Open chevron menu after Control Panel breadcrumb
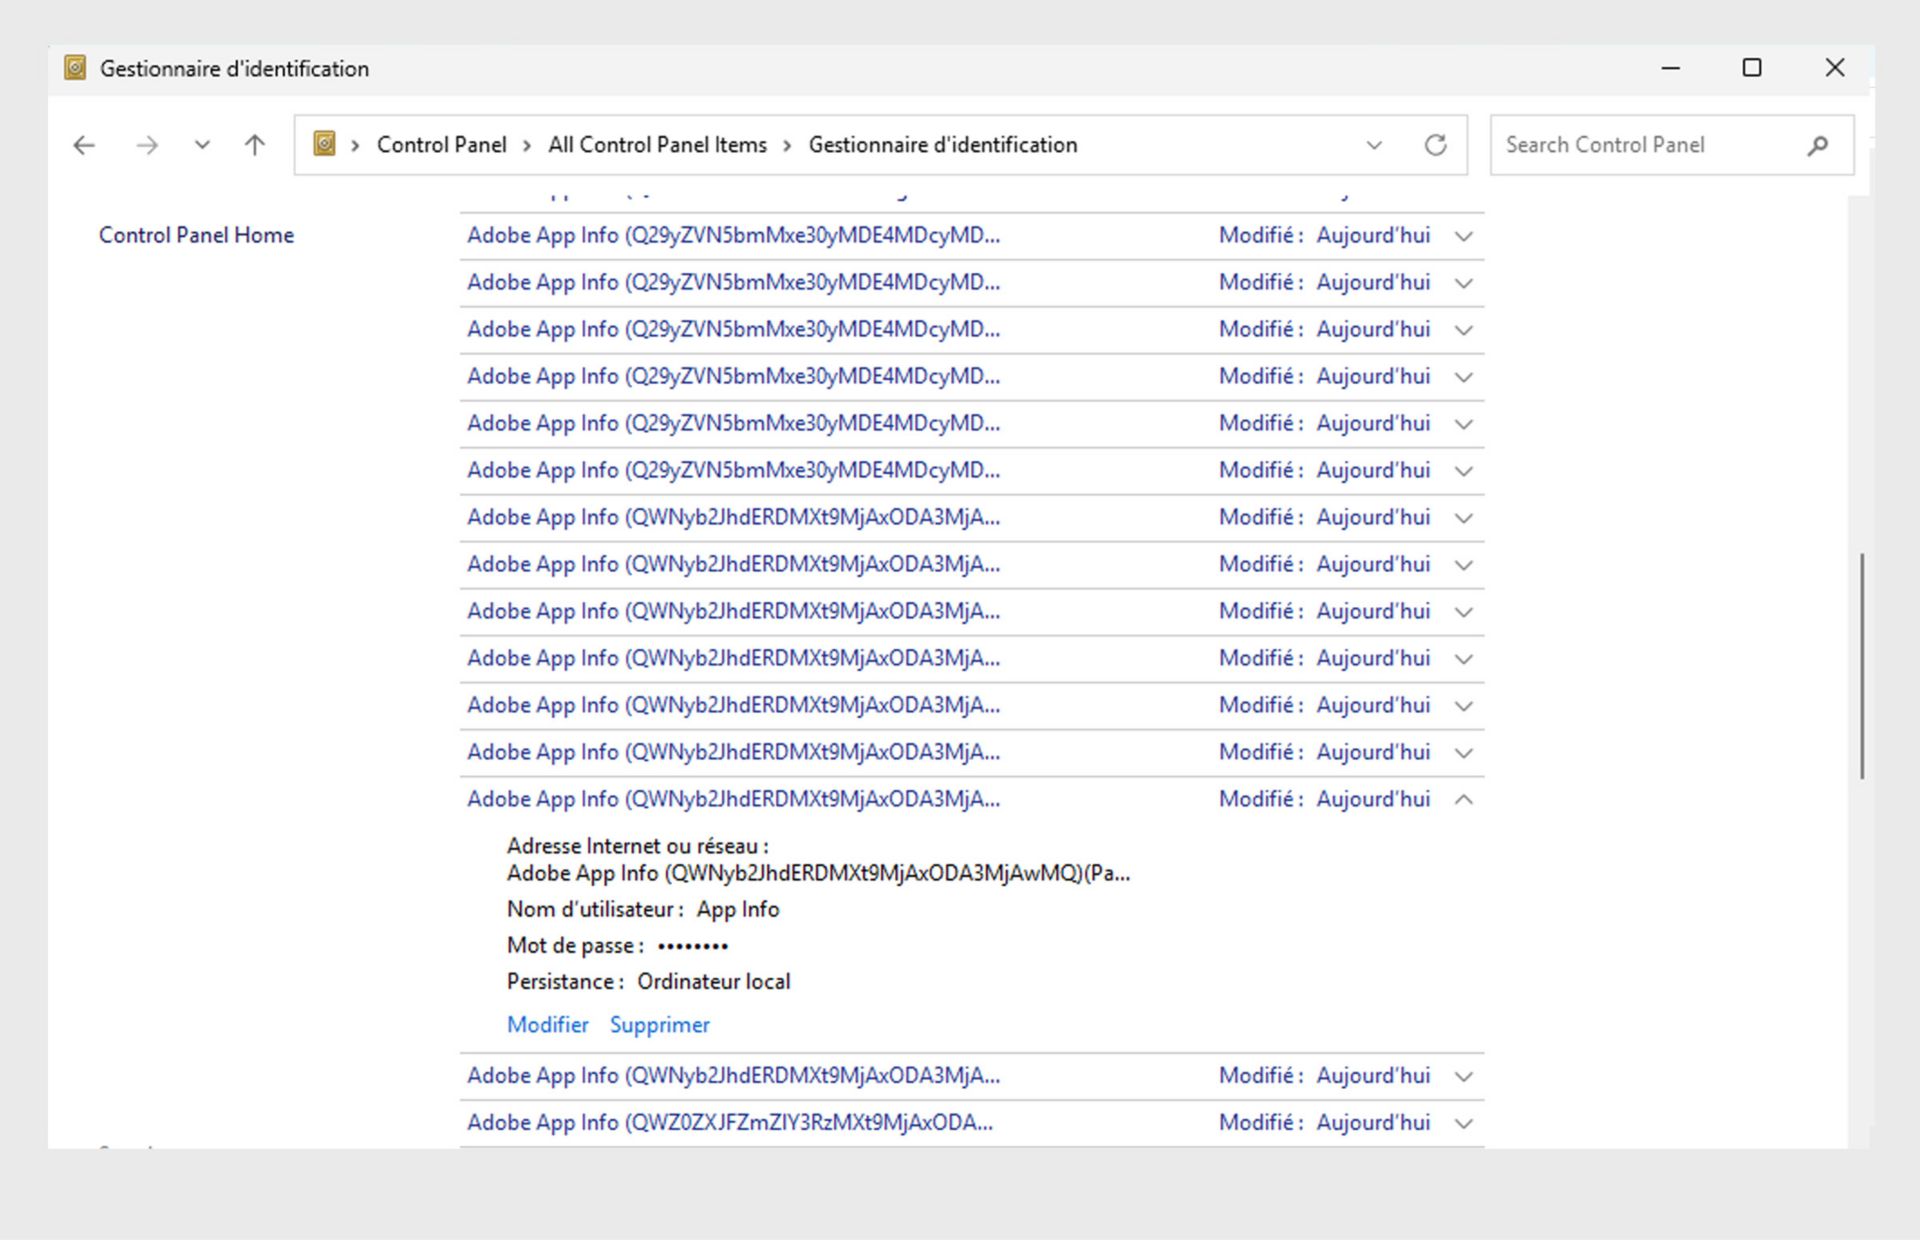Image resolution: width=1920 pixels, height=1240 pixels. tap(527, 146)
